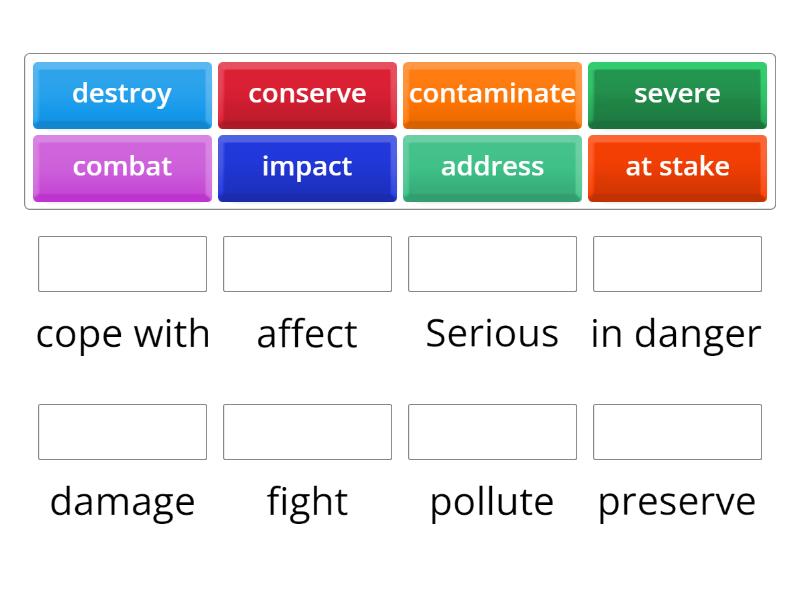Click the answer box above 'Serious'
This screenshot has width=800, height=600.
click(x=492, y=264)
